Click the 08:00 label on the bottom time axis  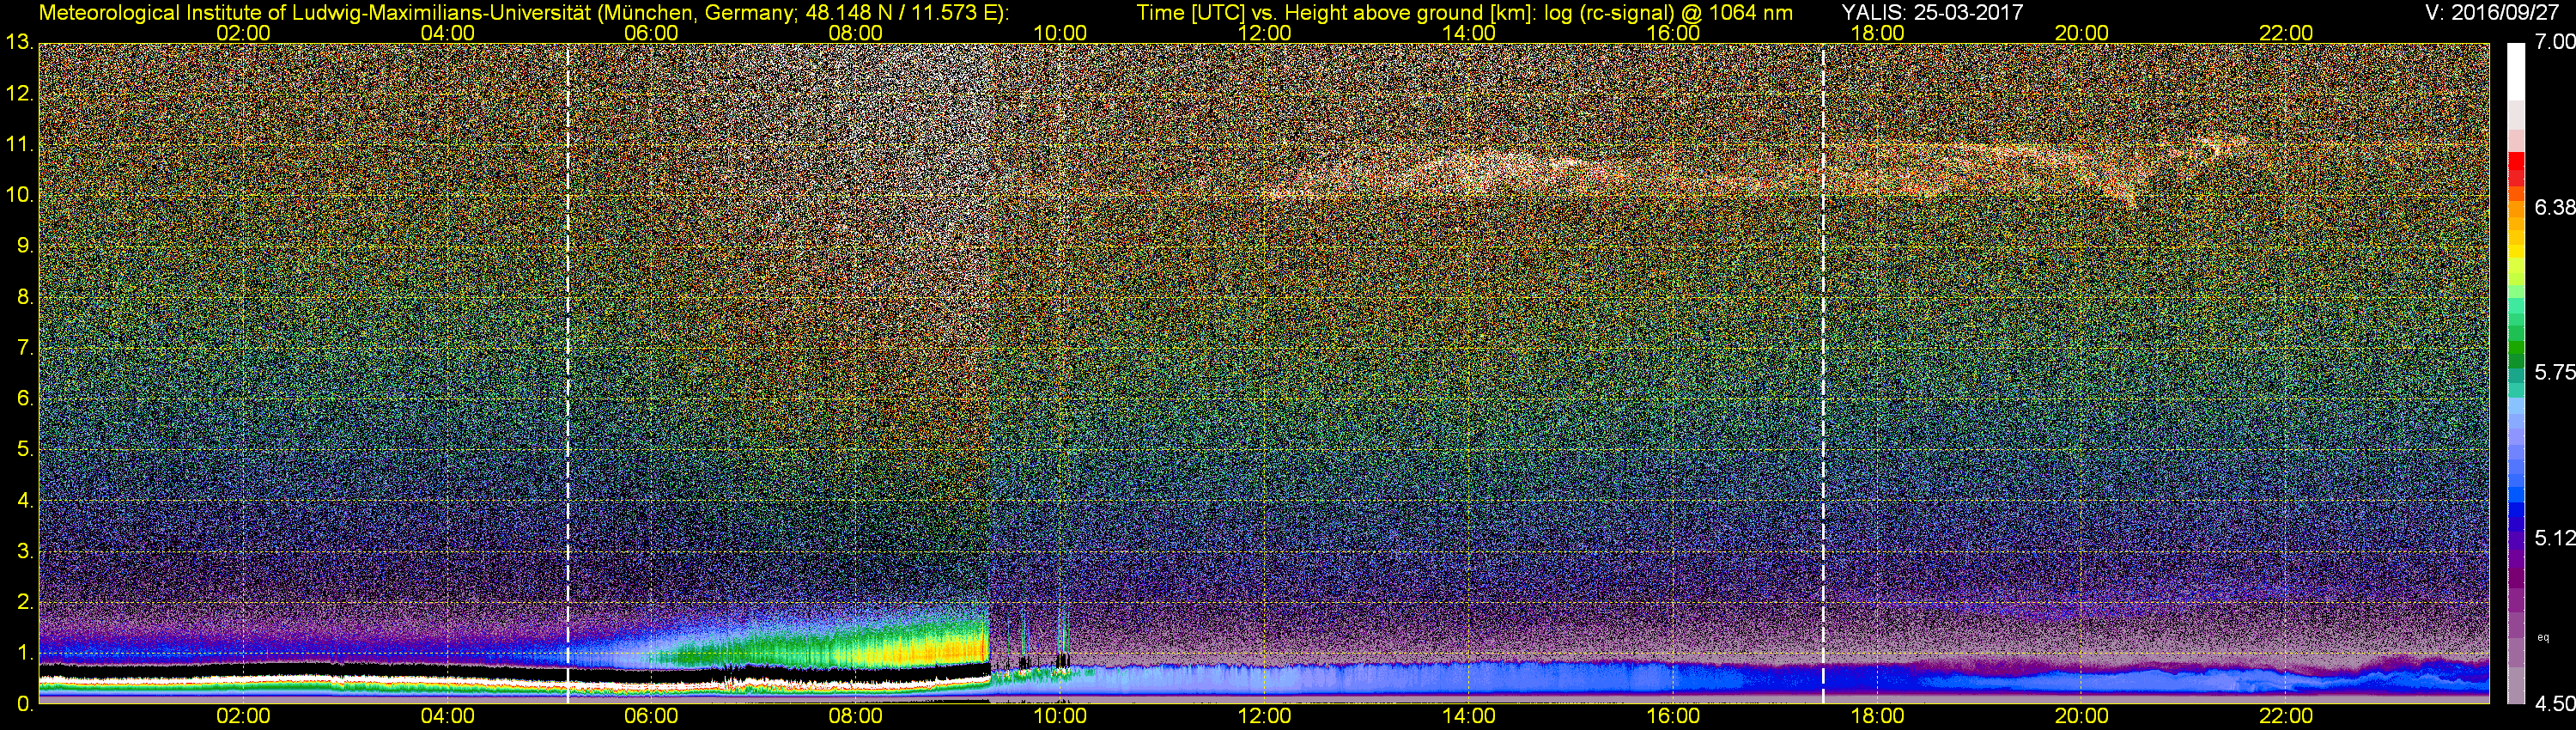click(856, 717)
